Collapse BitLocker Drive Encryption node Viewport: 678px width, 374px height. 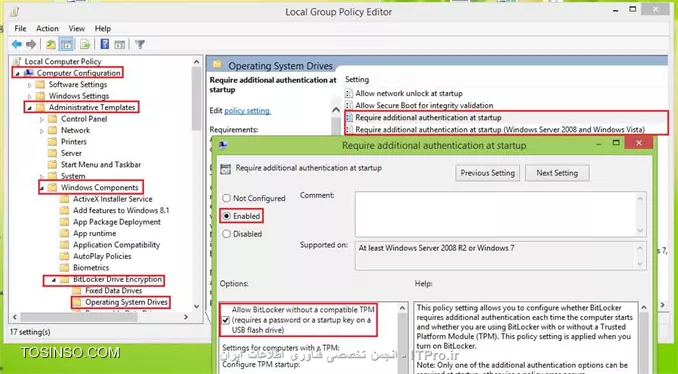coord(54,280)
